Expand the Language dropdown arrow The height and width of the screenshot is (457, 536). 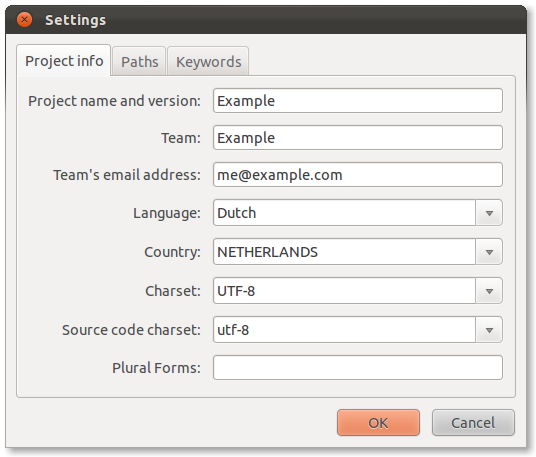pyautogui.click(x=489, y=213)
